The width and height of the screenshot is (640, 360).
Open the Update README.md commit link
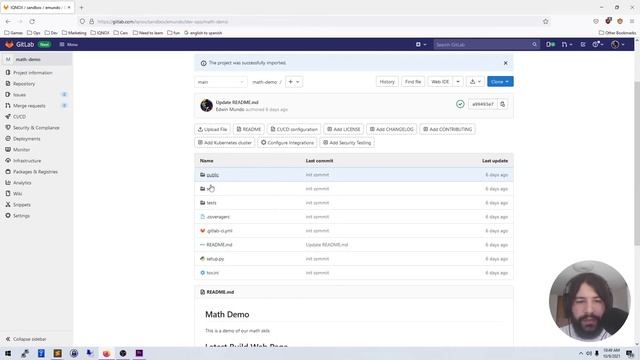point(237,102)
